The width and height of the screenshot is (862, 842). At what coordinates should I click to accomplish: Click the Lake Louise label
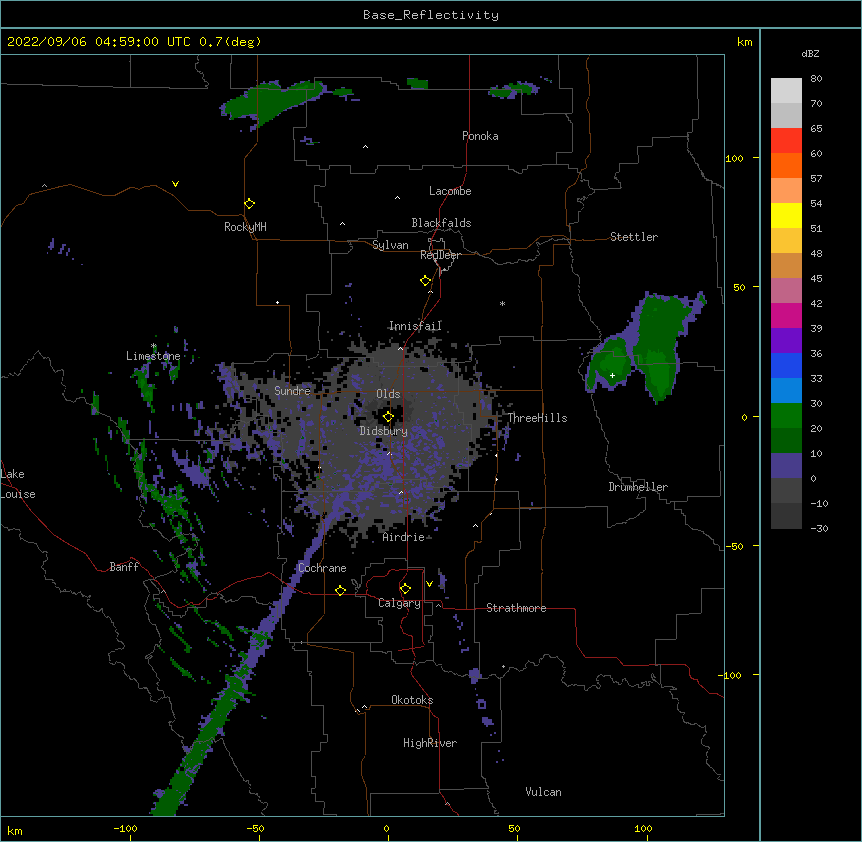tap(18, 484)
